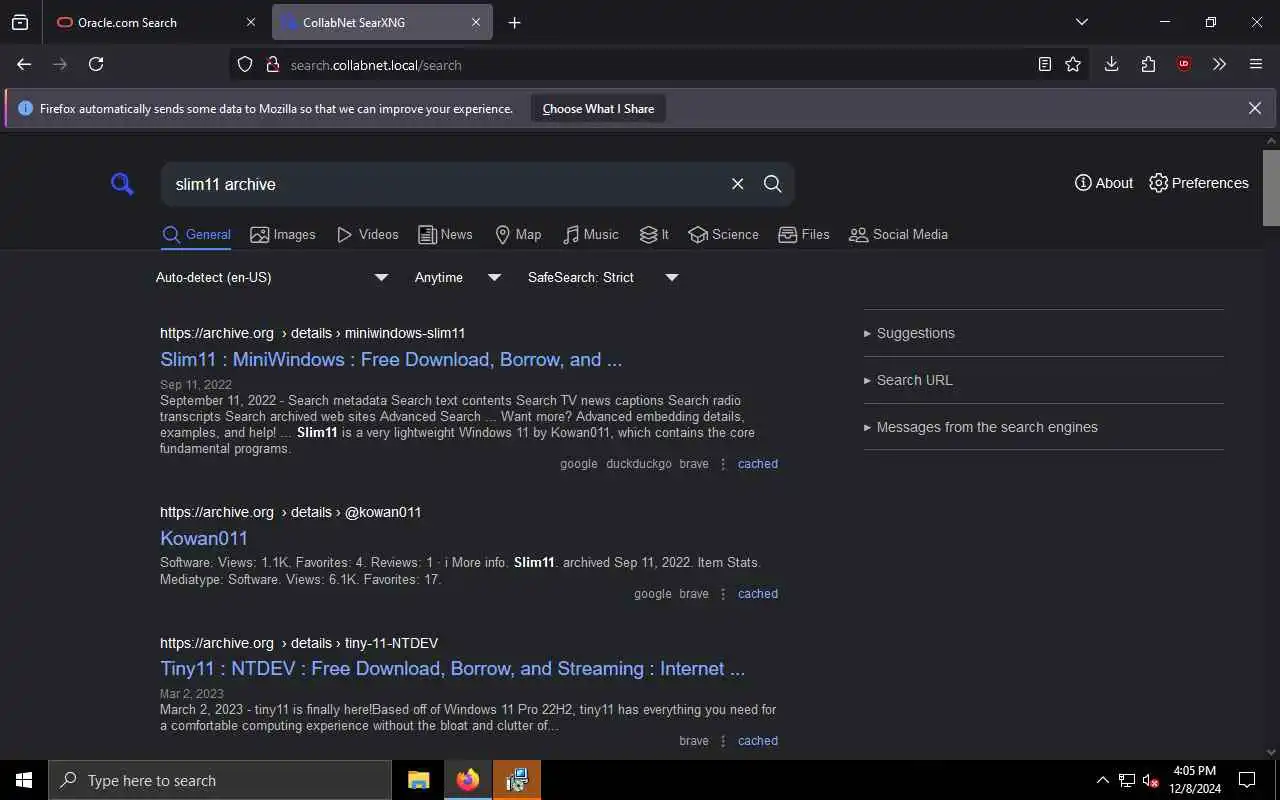Switch to Science tab
This screenshot has height=800, width=1280.
(x=723, y=234)
